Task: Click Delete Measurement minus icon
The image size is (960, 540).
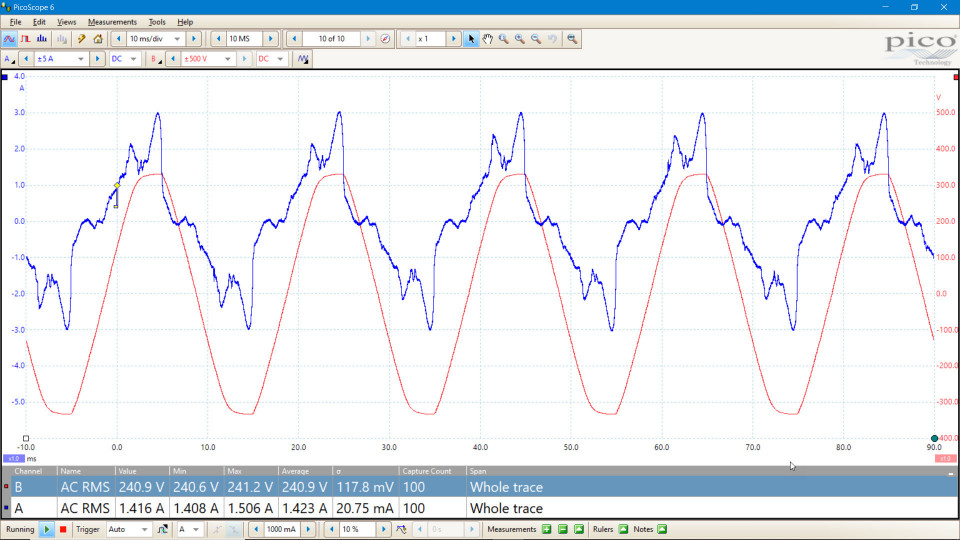Action: pos(563,529)
